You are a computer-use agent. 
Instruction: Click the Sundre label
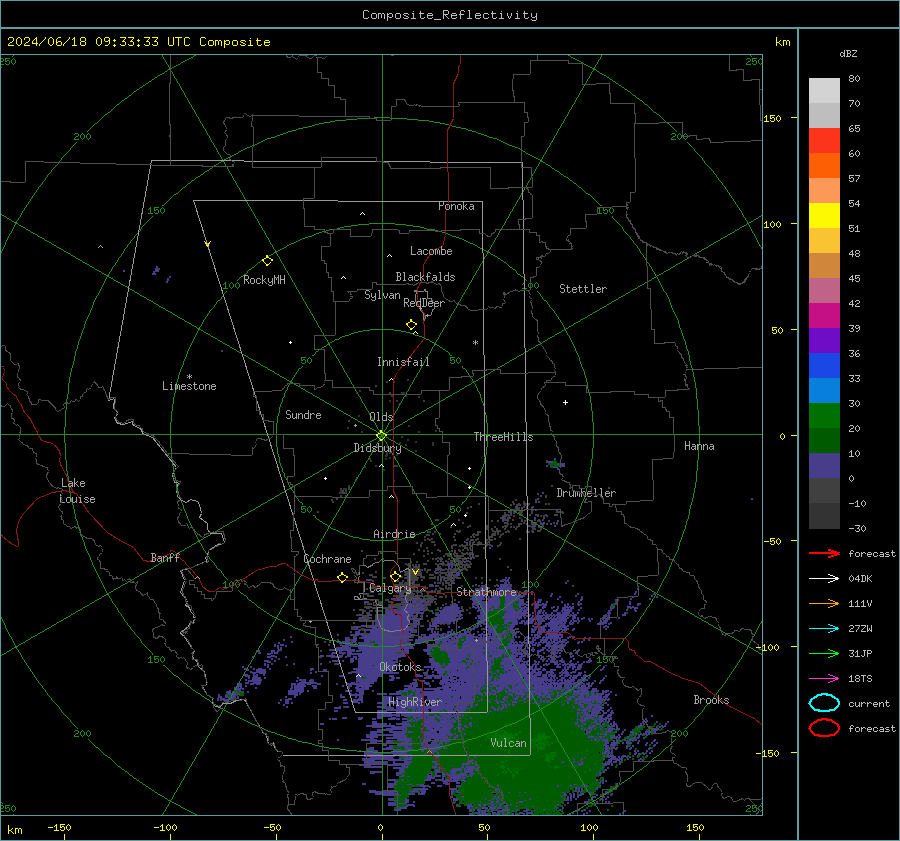[x=303, y=414]
